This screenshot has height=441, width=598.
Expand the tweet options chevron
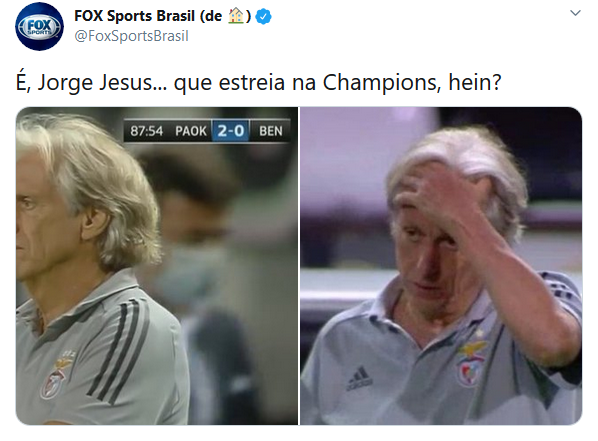(x=575, y=13)
